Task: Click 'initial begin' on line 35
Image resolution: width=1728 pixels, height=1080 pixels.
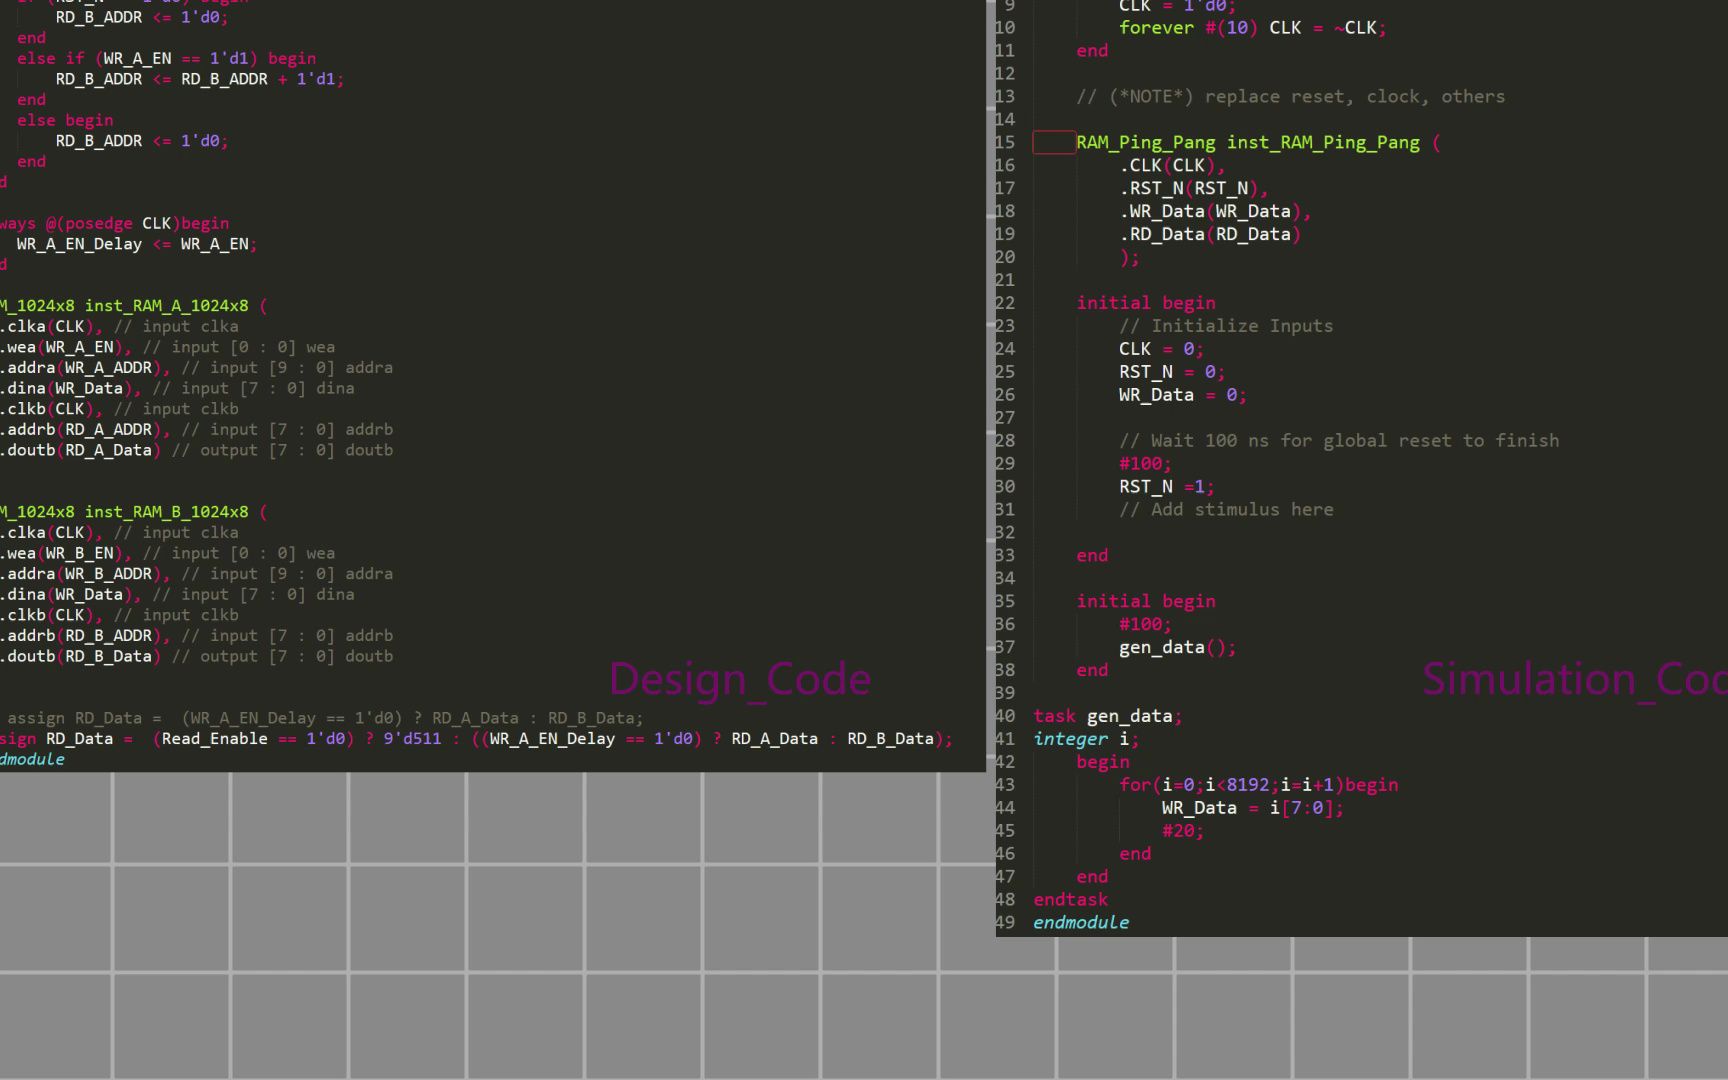Action: [1146, 601]
